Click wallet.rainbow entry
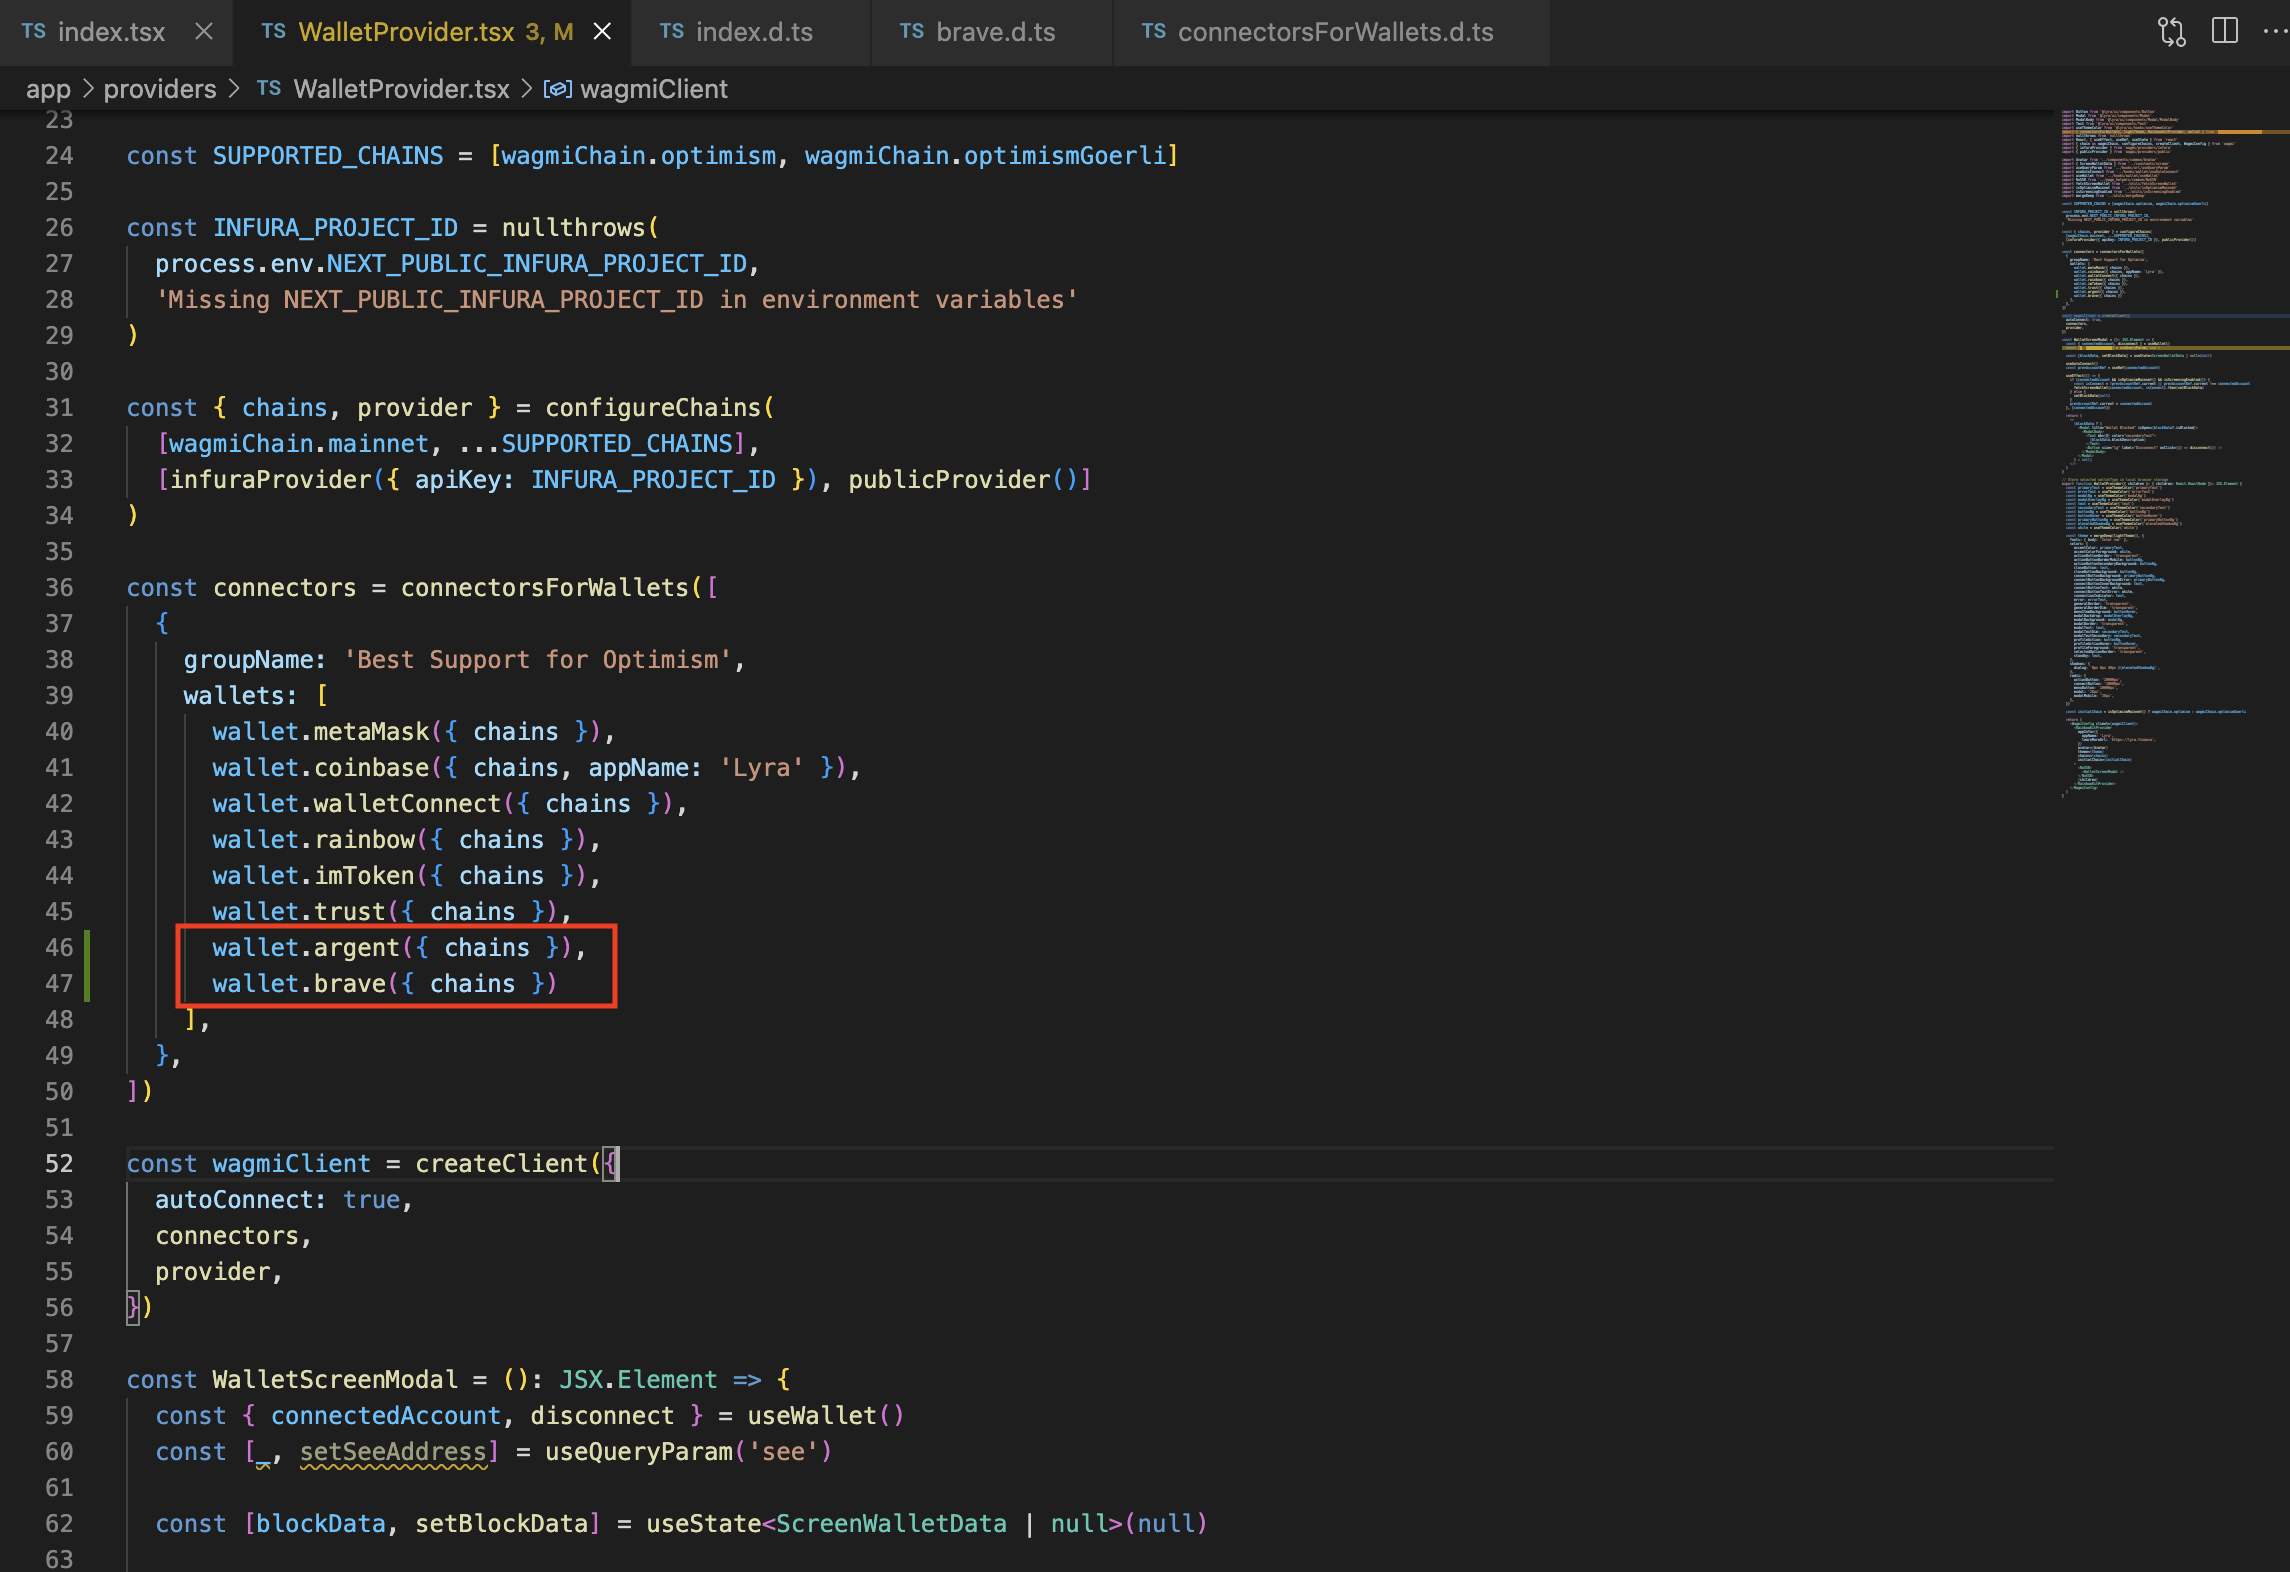The image size is (2290, 1572). click(x=406, y=840)
